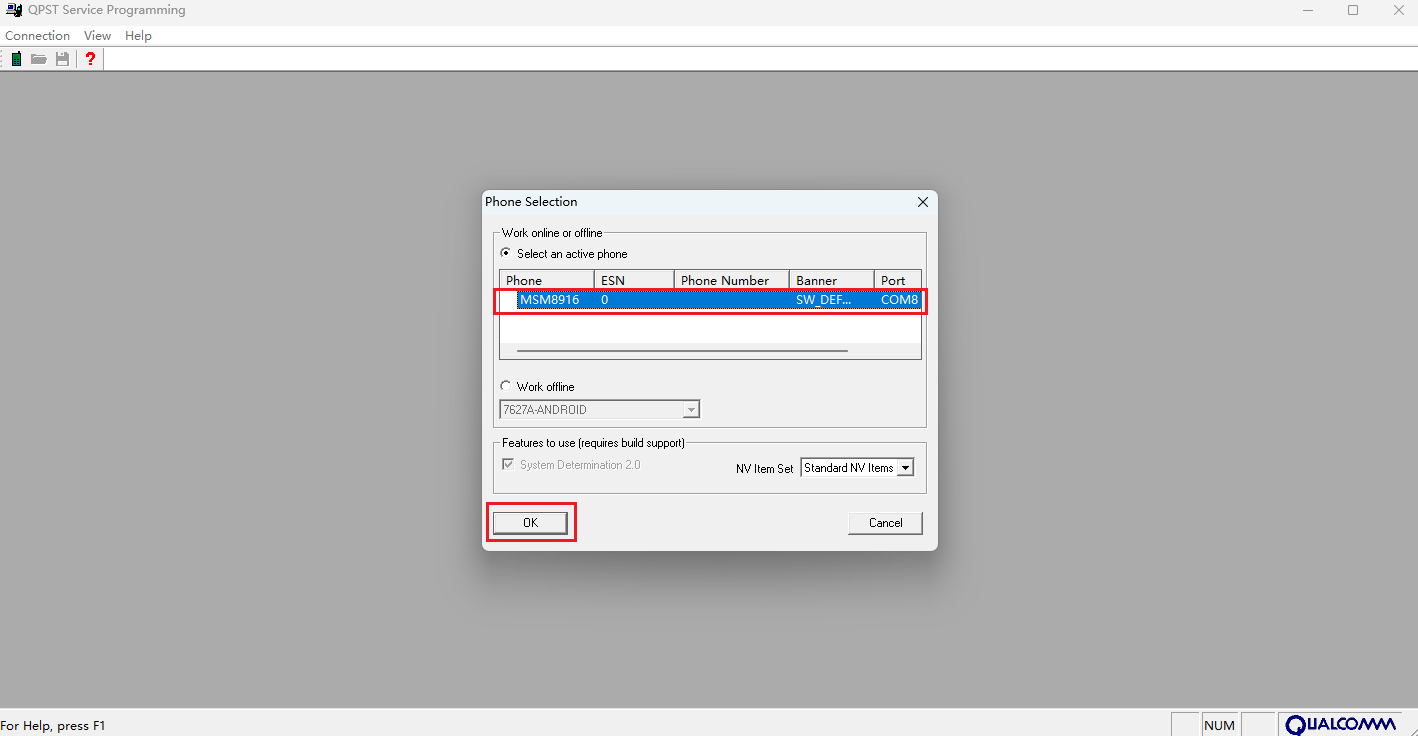Click the red question mark help icon

pyautogui.click(x=90, y=59)
